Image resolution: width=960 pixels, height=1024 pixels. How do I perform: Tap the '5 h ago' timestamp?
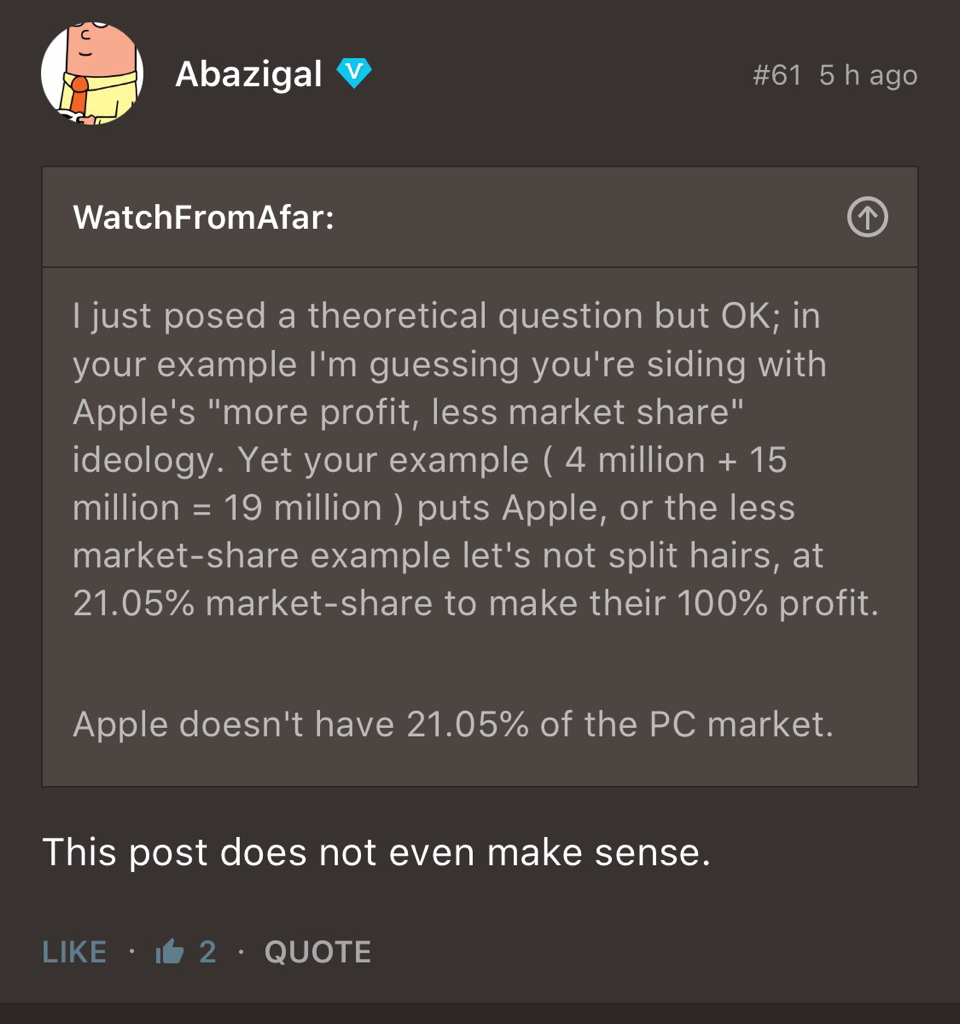coord(868,75)
